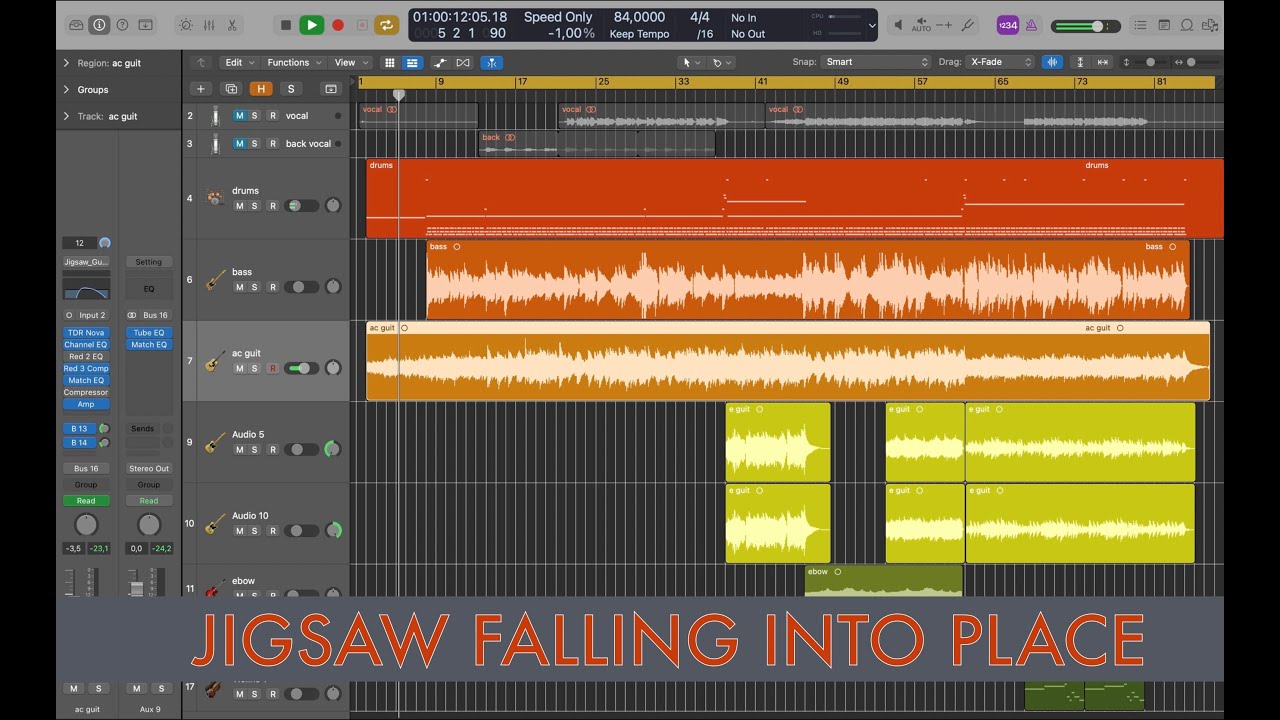Toggle the purple 1234 count-in button
Screen dimensions: 1280x720
tap(1008, 25)
